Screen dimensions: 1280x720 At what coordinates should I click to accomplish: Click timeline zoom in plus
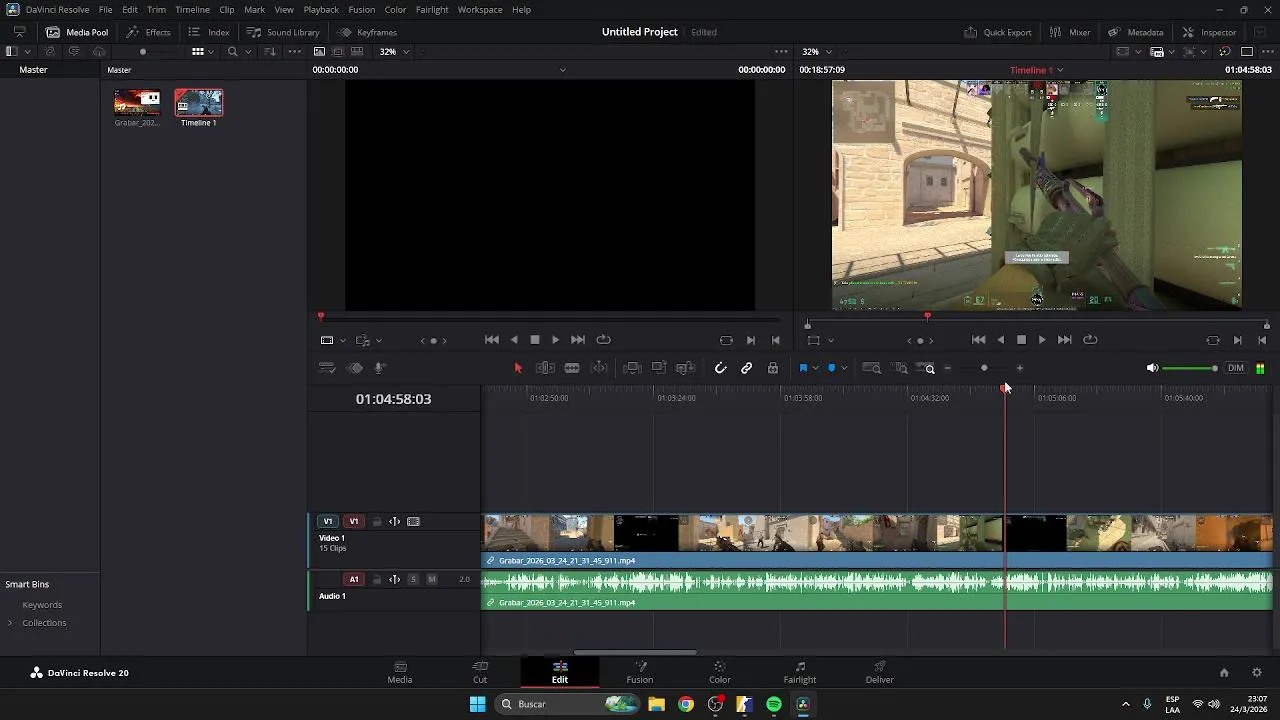click(x=1020, y=368)
